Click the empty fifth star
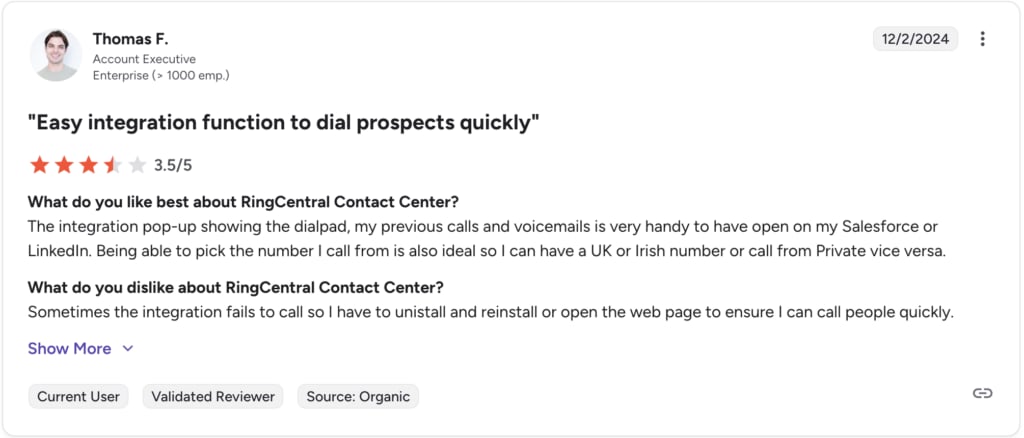 (137, 165)
